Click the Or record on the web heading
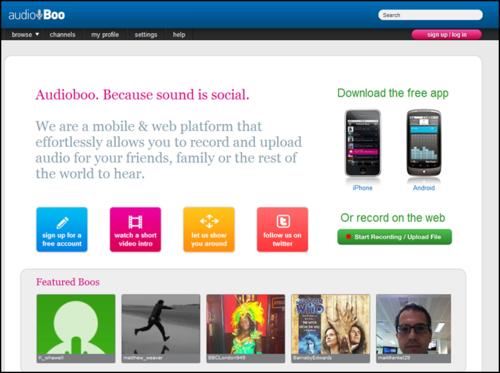Image resolution: width=500 pixels, height=373 pixels. click(393, 218)
